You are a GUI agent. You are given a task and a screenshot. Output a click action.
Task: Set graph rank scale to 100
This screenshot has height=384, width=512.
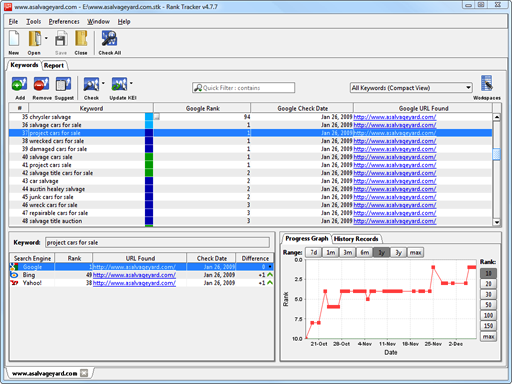click(x=488, y=315)
